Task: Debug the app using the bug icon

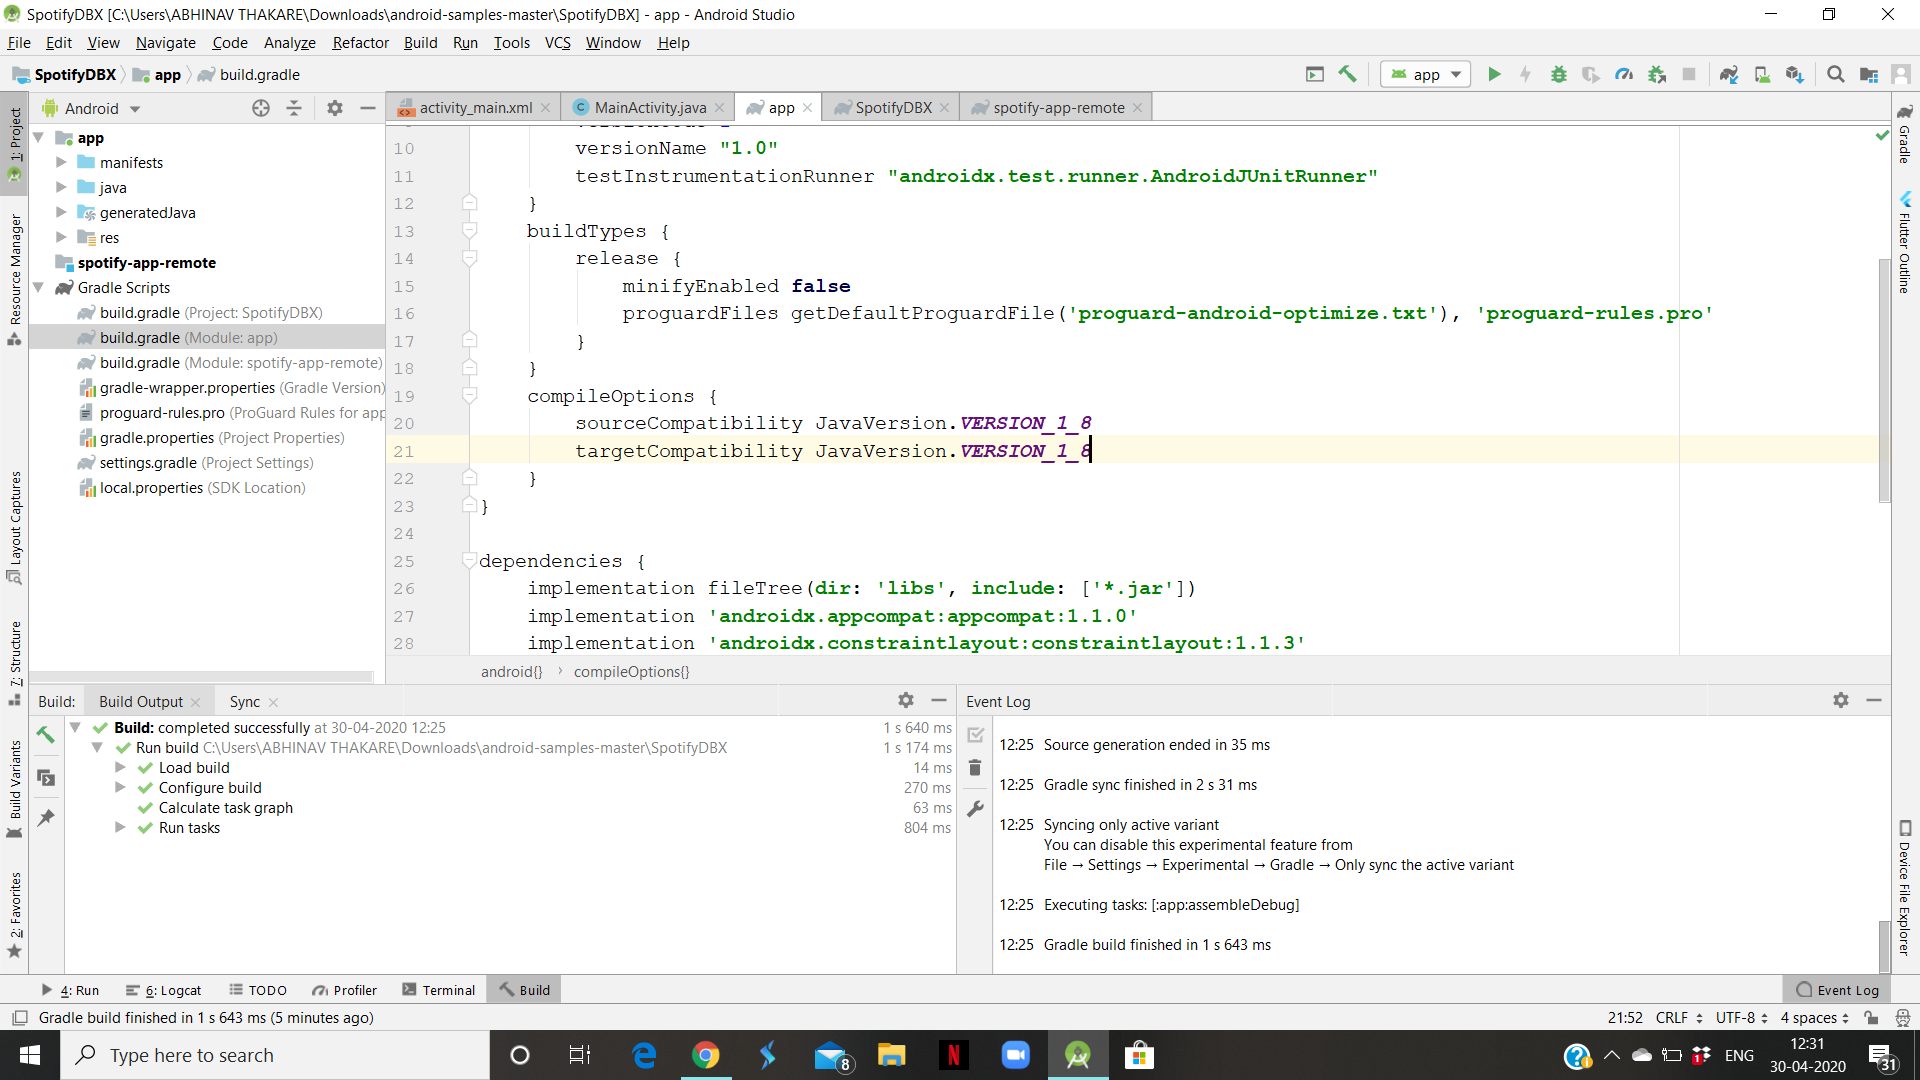Action: [x=1560, y=74]
